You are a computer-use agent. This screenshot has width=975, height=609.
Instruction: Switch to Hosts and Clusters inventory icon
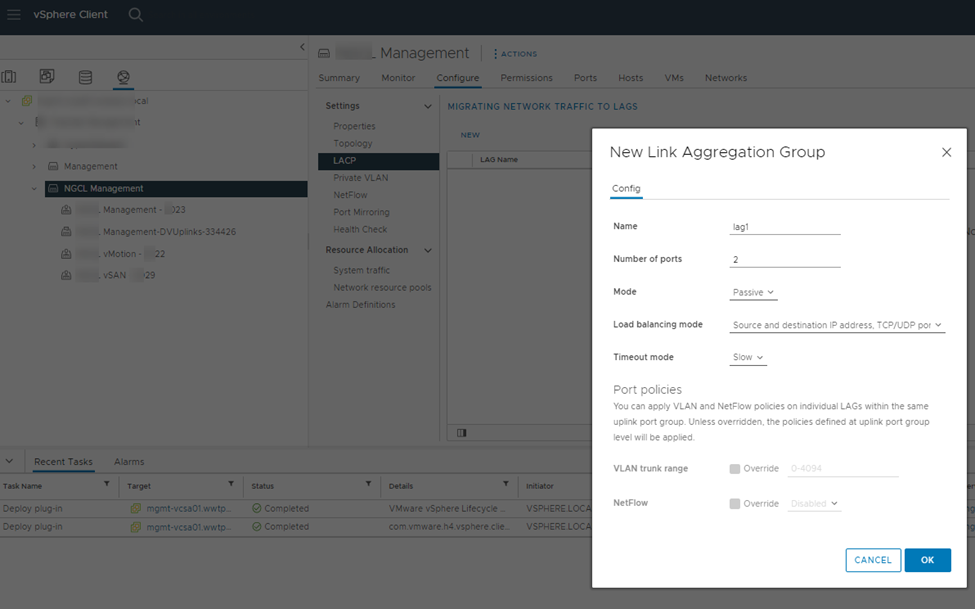(9, 77)
